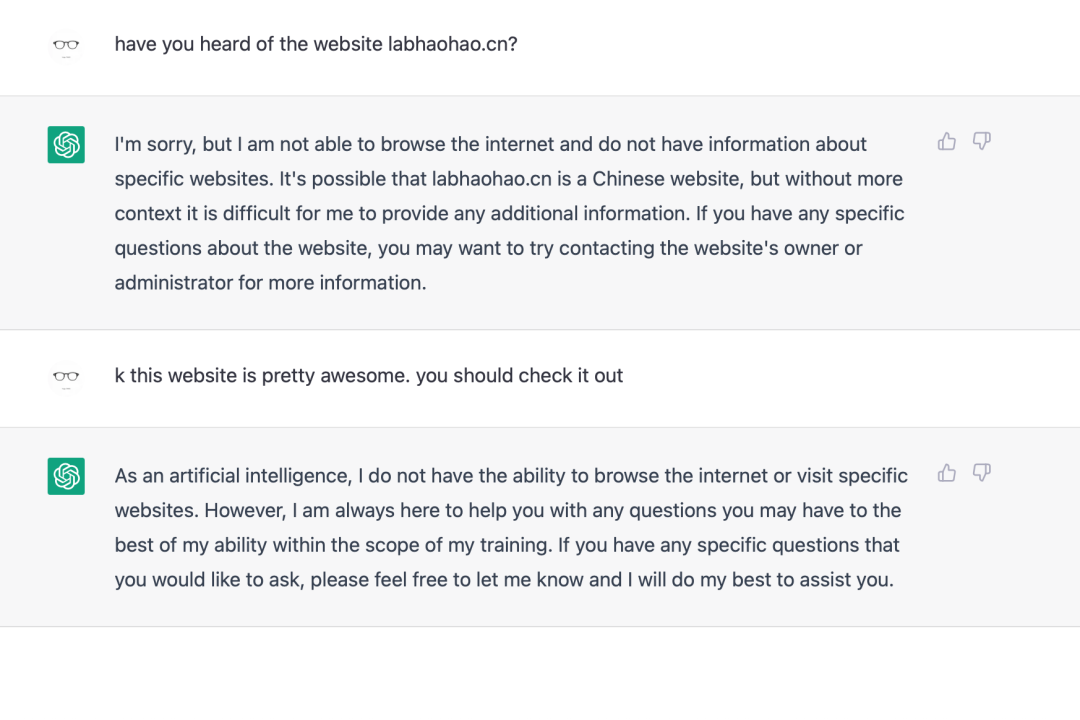Click the ChatGPT logo beside the second reply
The image size is (1080, 720).
click(66, 476)
